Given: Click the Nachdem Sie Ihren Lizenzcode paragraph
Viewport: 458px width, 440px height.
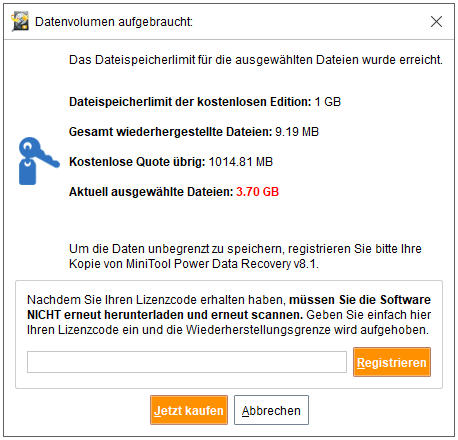Looking at the screenshot, I should point(229,315).
